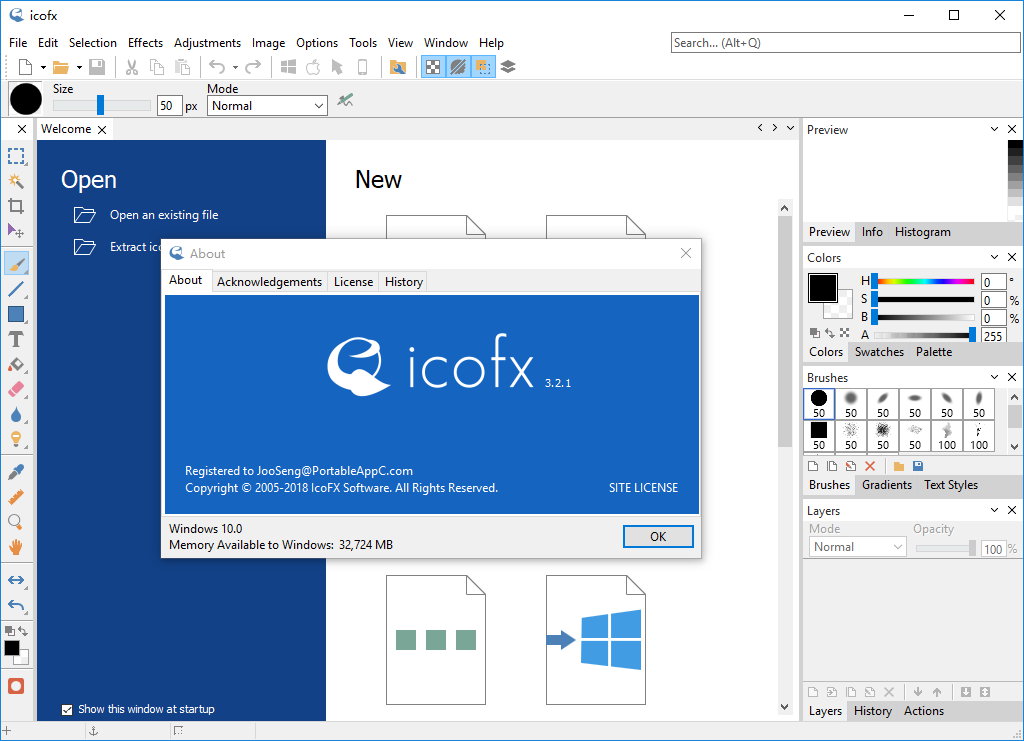The width and height of the screenshot is (1024, 741).
Task: Click the Search field
Action: [845, 43]
